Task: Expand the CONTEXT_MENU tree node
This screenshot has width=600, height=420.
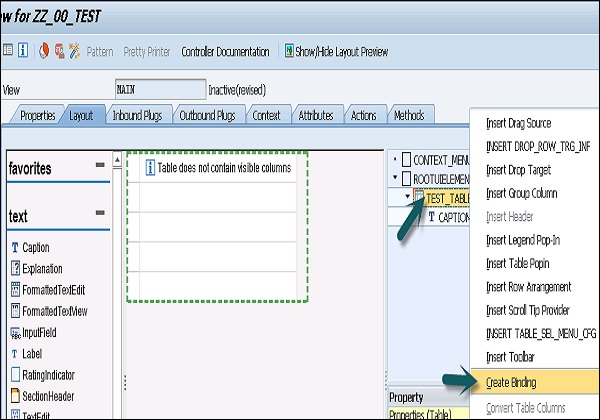Action: [x=396, y=160]
